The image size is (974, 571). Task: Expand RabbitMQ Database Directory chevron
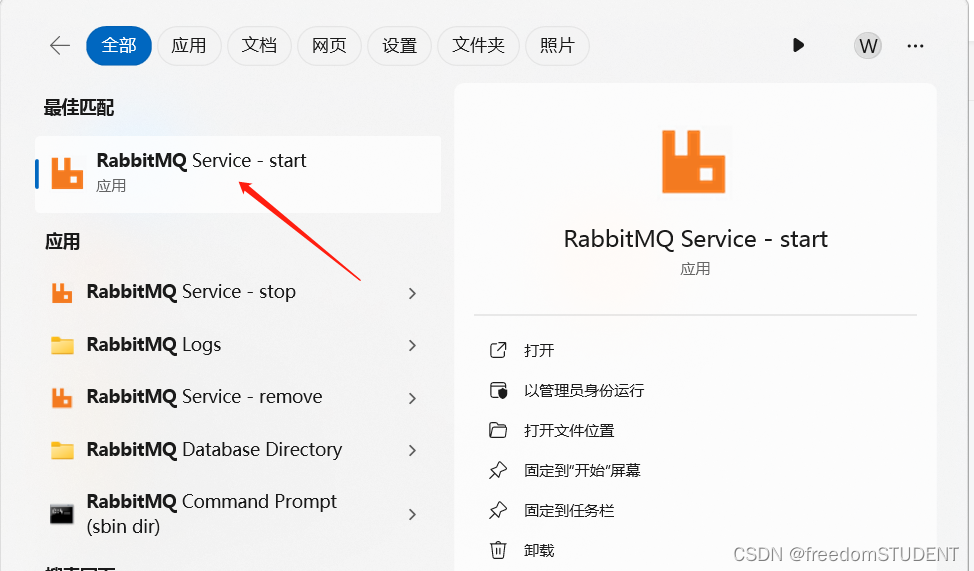(x=412, y=450)
